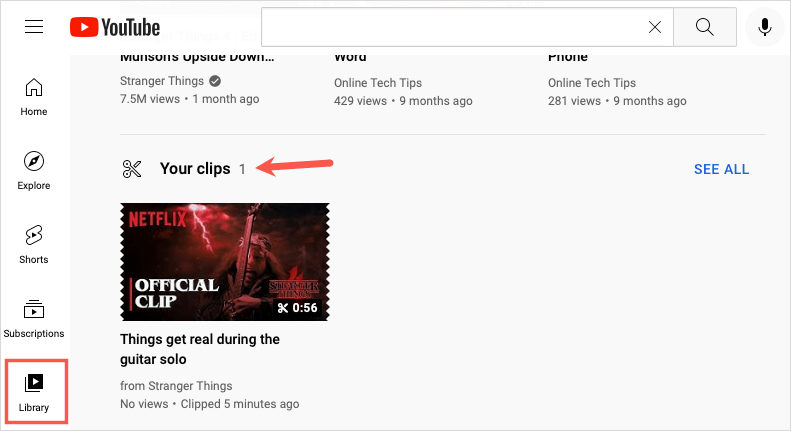Image resolution: width=791 pixels, height=431 pixels.
Task: Play the Netflix official clip thumbnail
Action: tap(224, 262)
